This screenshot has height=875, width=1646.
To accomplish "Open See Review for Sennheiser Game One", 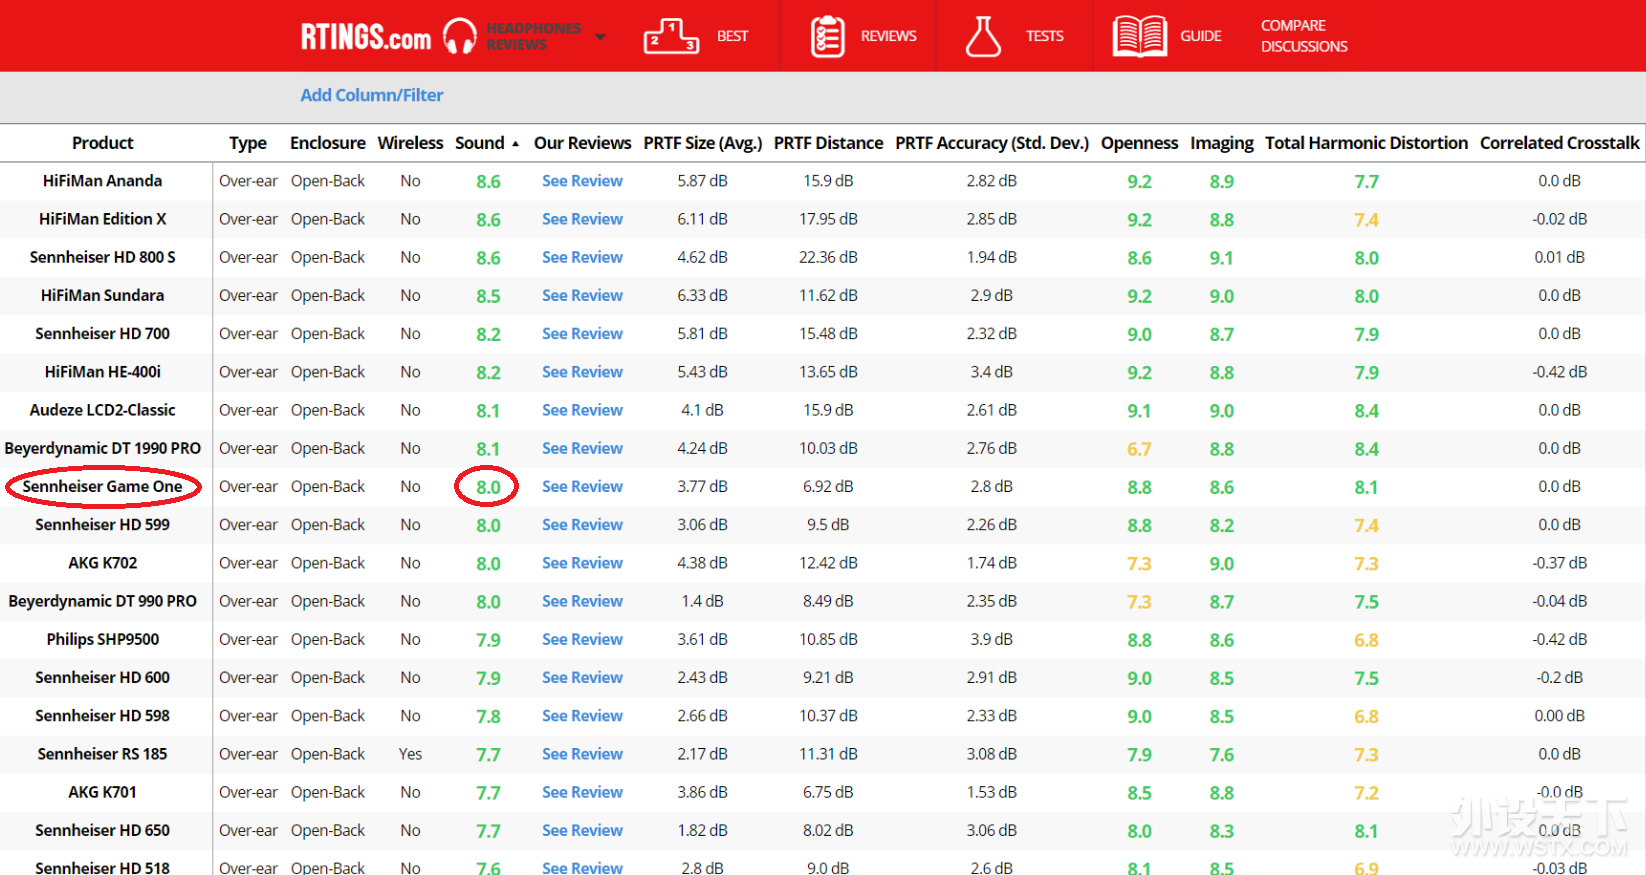I will (582, 486).
